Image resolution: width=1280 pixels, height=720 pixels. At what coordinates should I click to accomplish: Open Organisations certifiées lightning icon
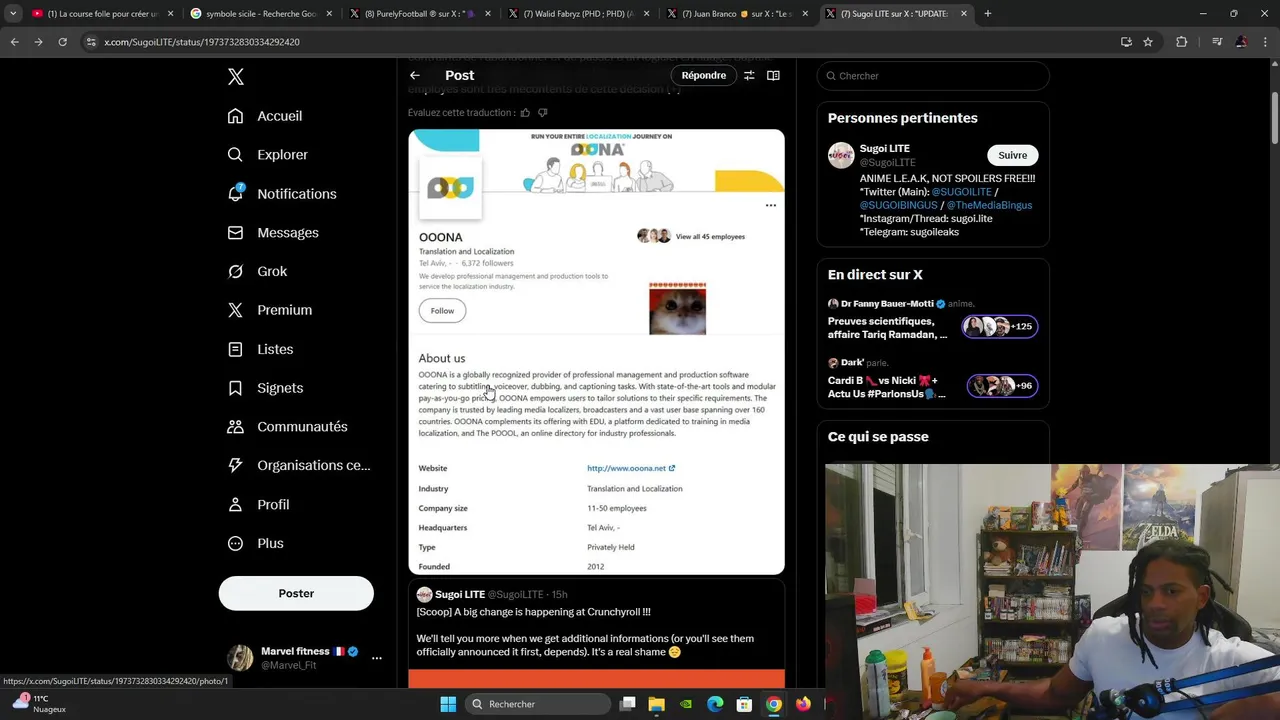coord(235,465)
